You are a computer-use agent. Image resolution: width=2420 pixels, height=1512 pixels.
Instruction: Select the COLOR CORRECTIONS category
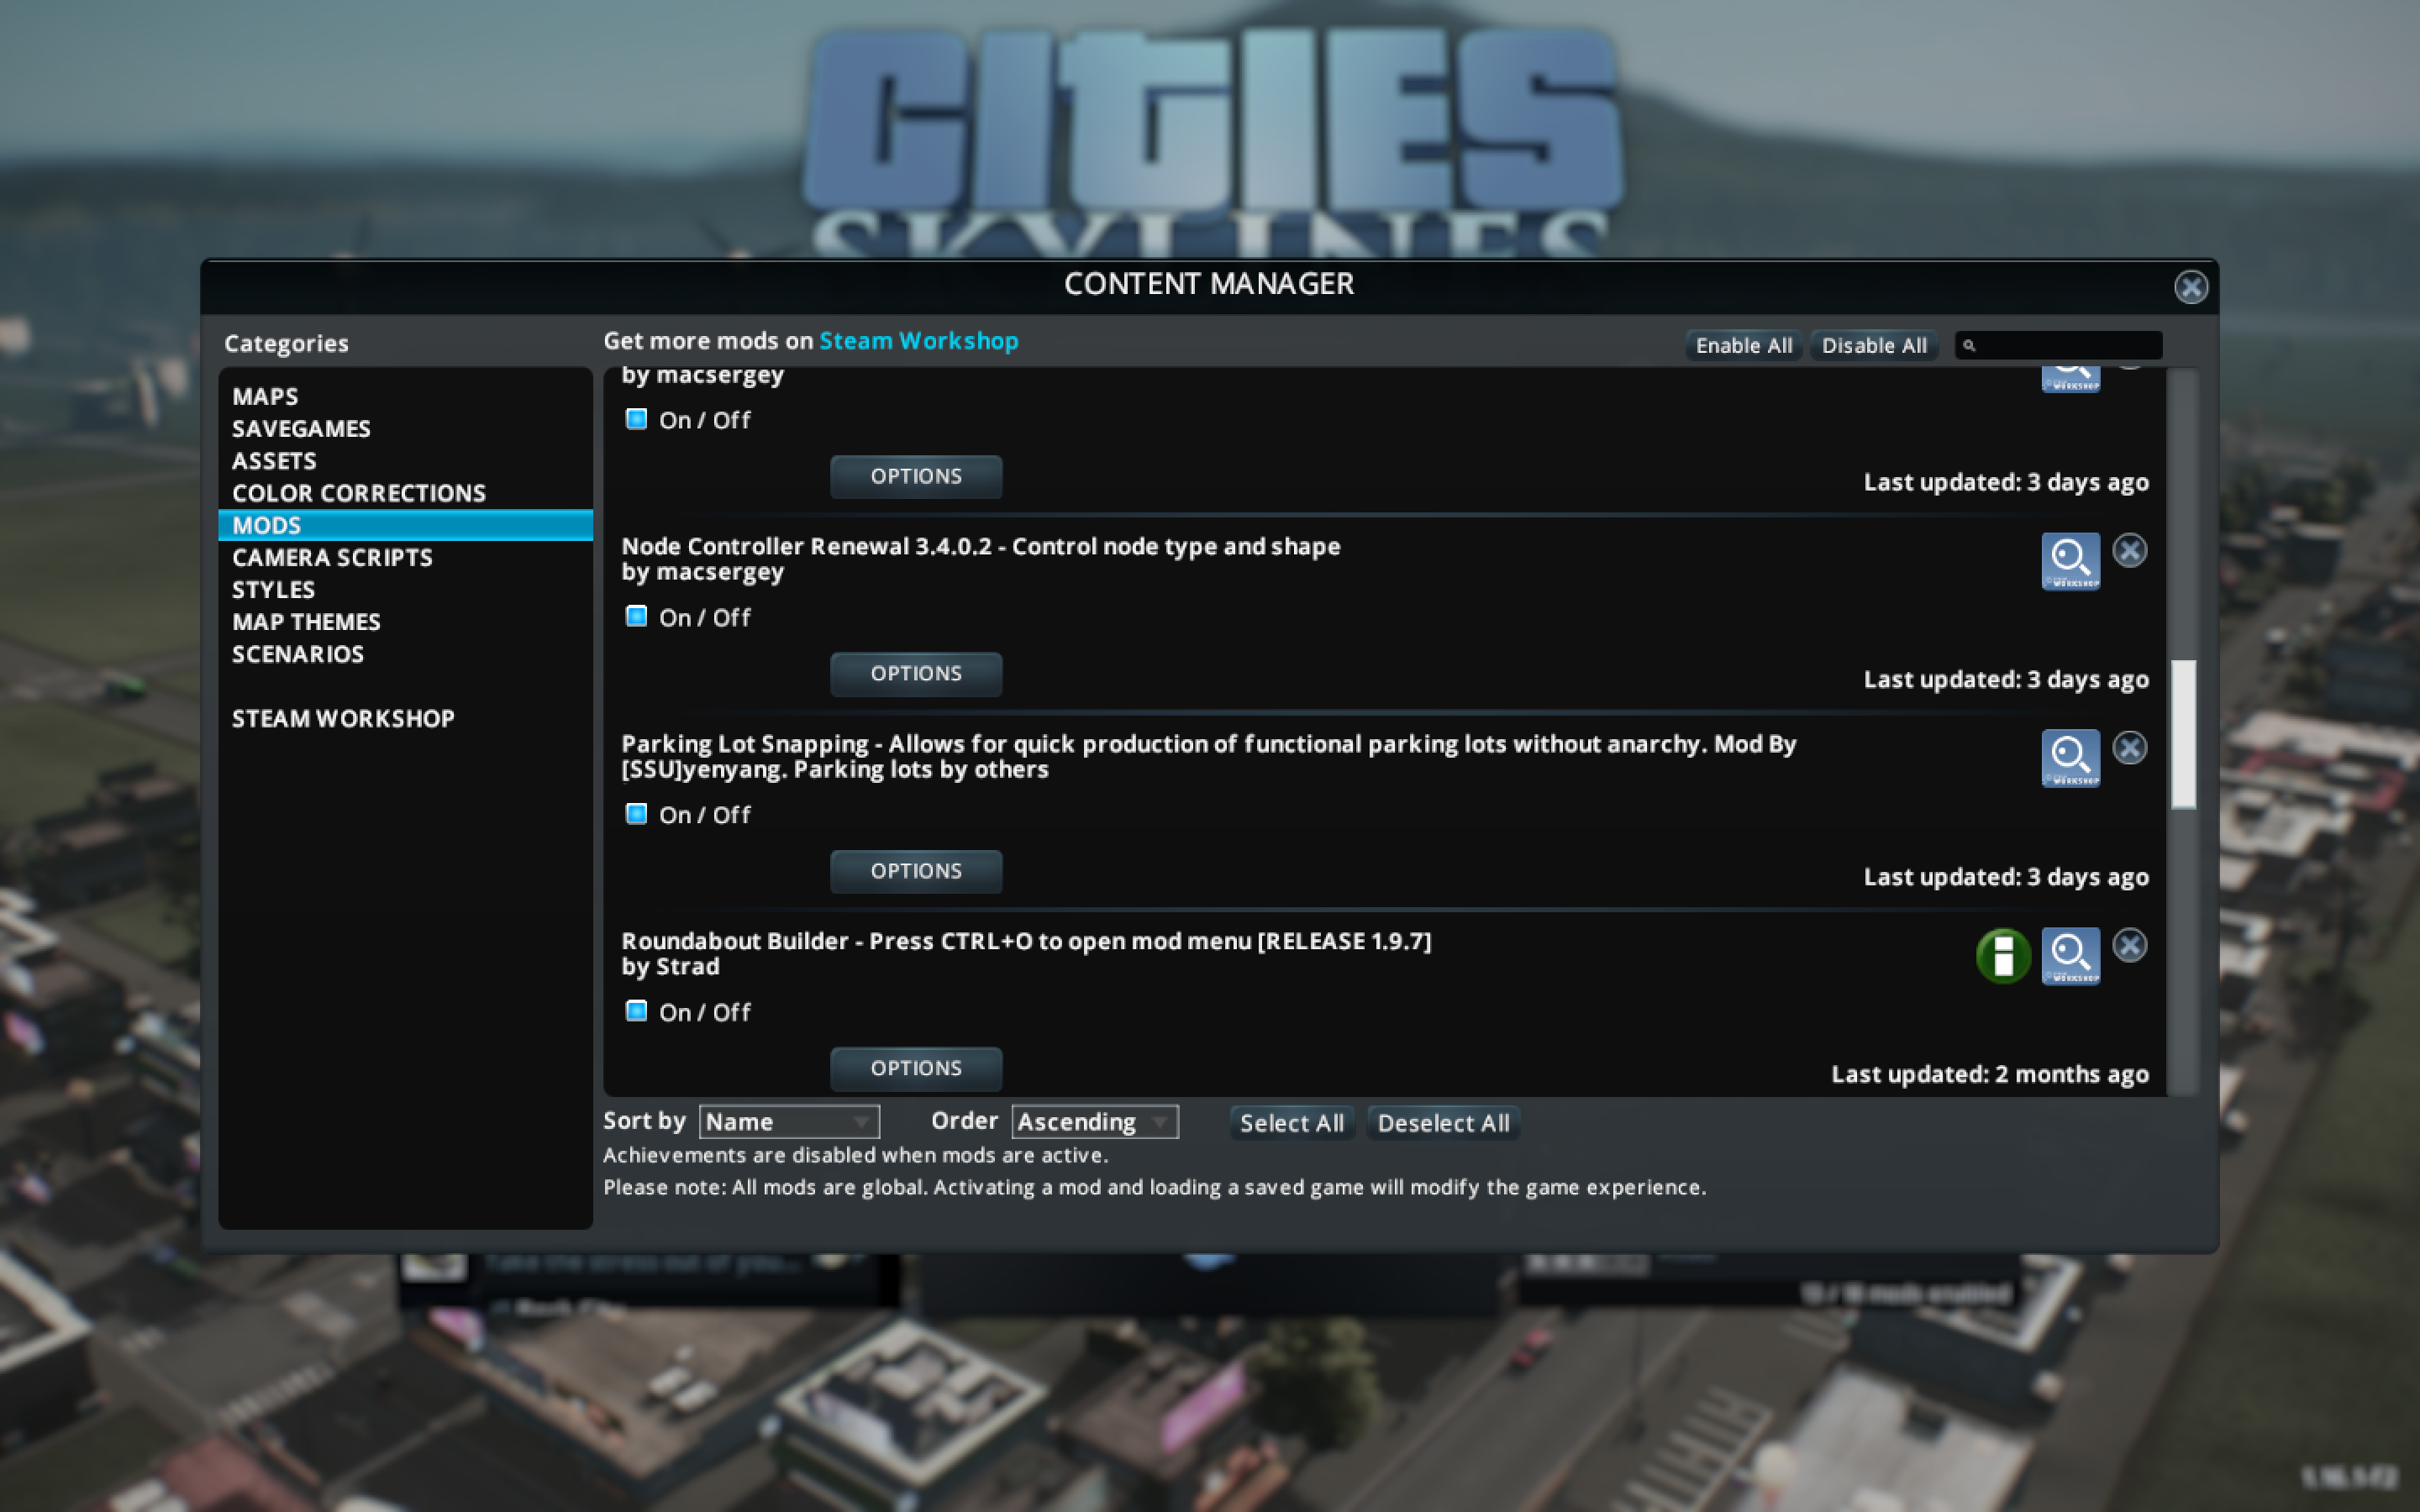coord(405,493)
